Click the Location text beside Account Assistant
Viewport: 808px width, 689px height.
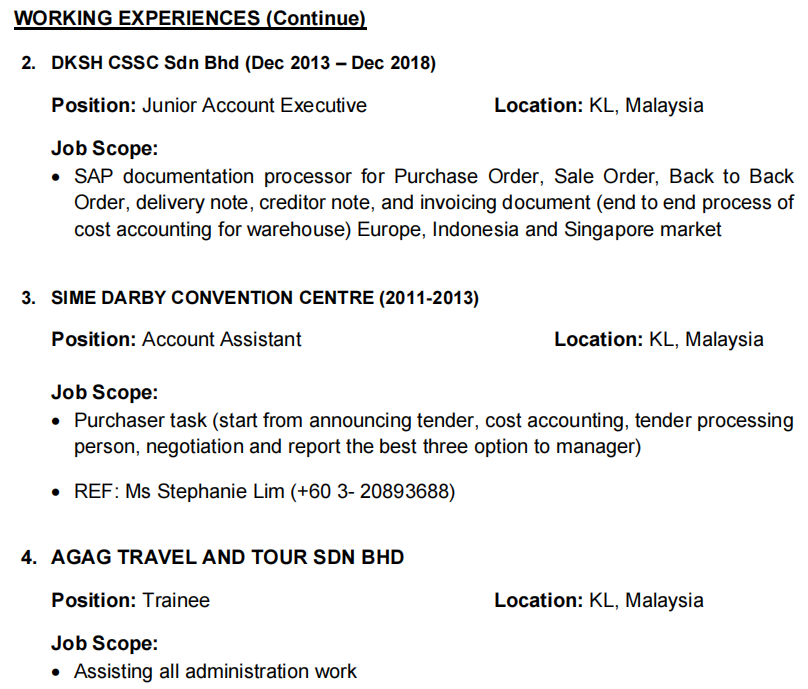[x=658, y=339]
